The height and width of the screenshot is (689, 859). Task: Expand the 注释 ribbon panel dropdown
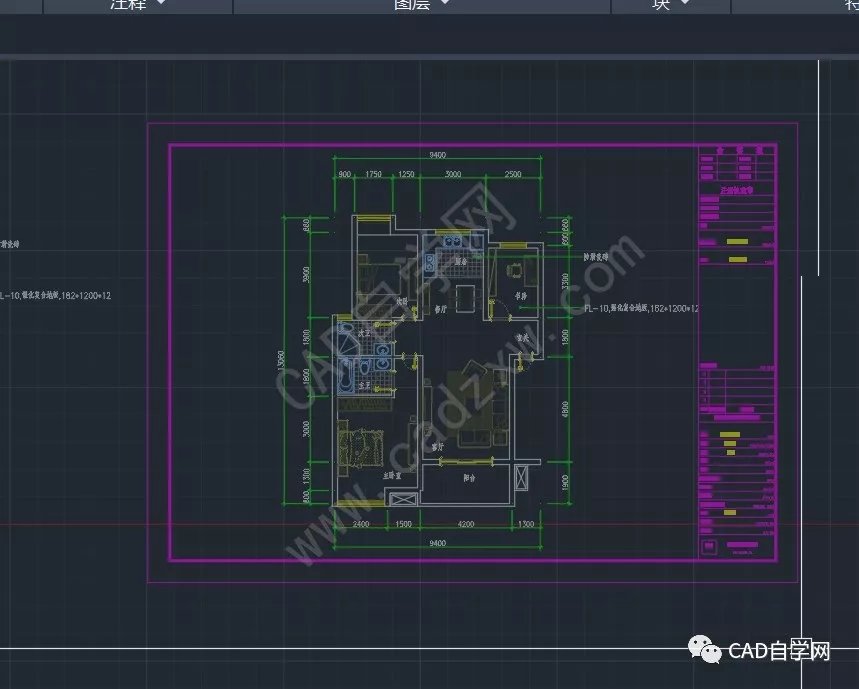tap(161, 5)
